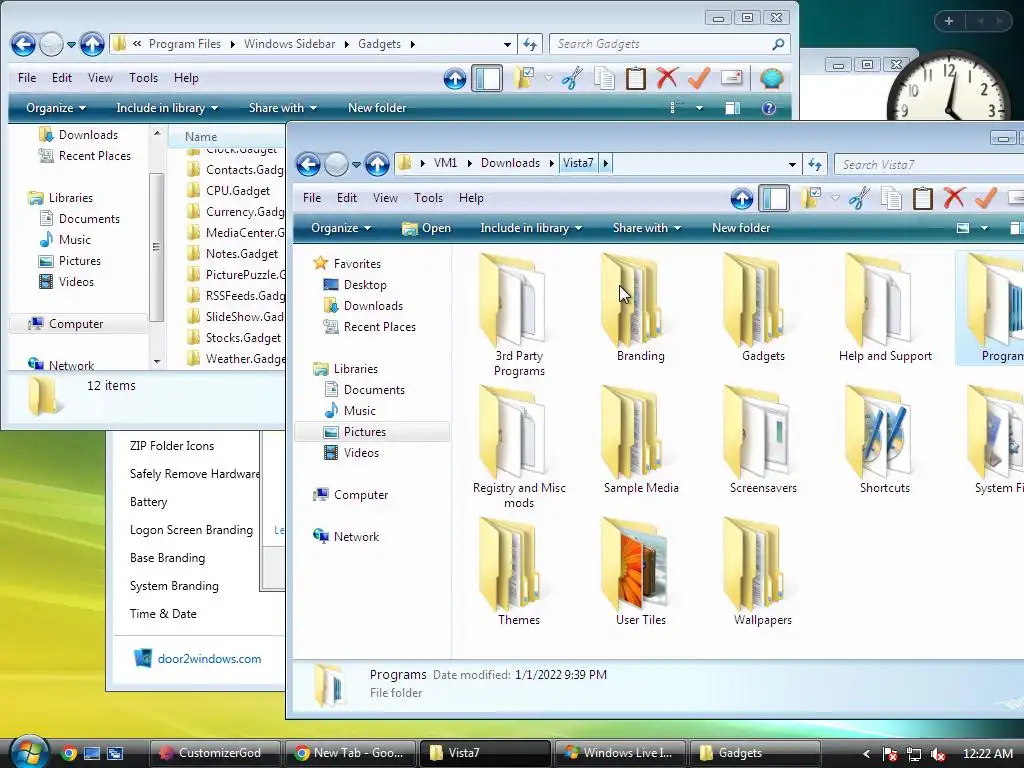
Task: Select Screensavers folder thumbnail
Action: [762, 440]
